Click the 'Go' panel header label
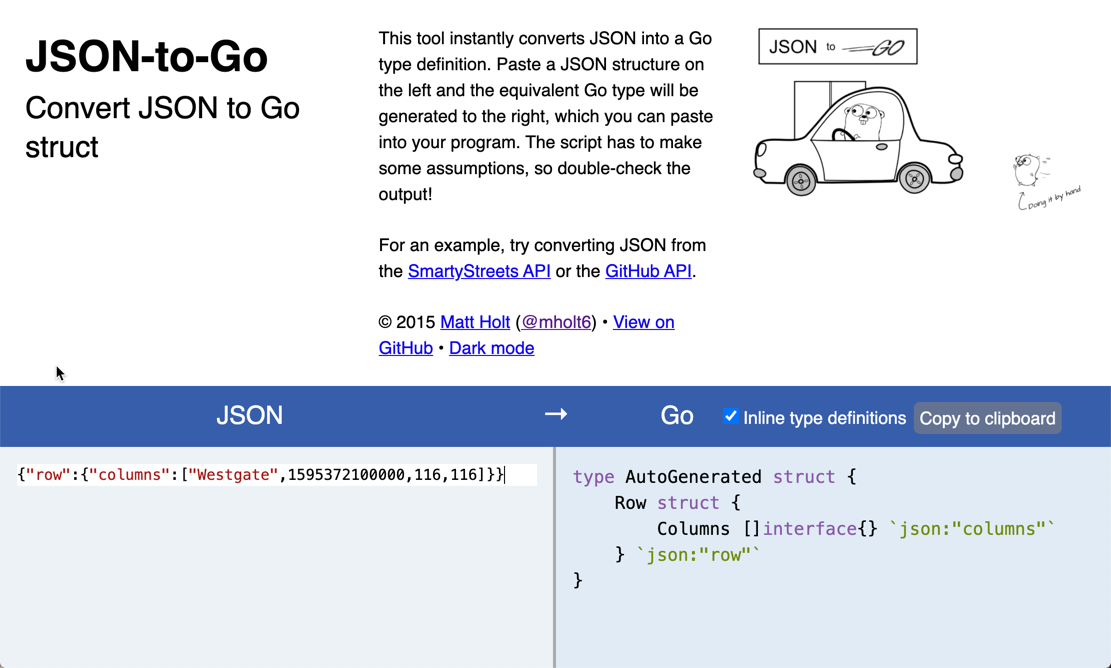 tap(676, 414)
